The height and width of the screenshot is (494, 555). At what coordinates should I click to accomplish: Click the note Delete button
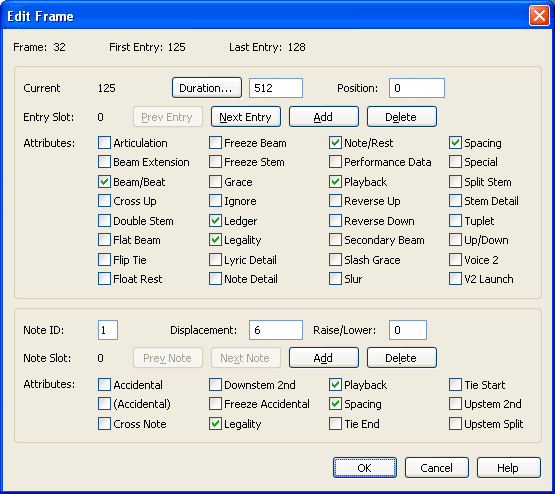(x=402, y=358)
